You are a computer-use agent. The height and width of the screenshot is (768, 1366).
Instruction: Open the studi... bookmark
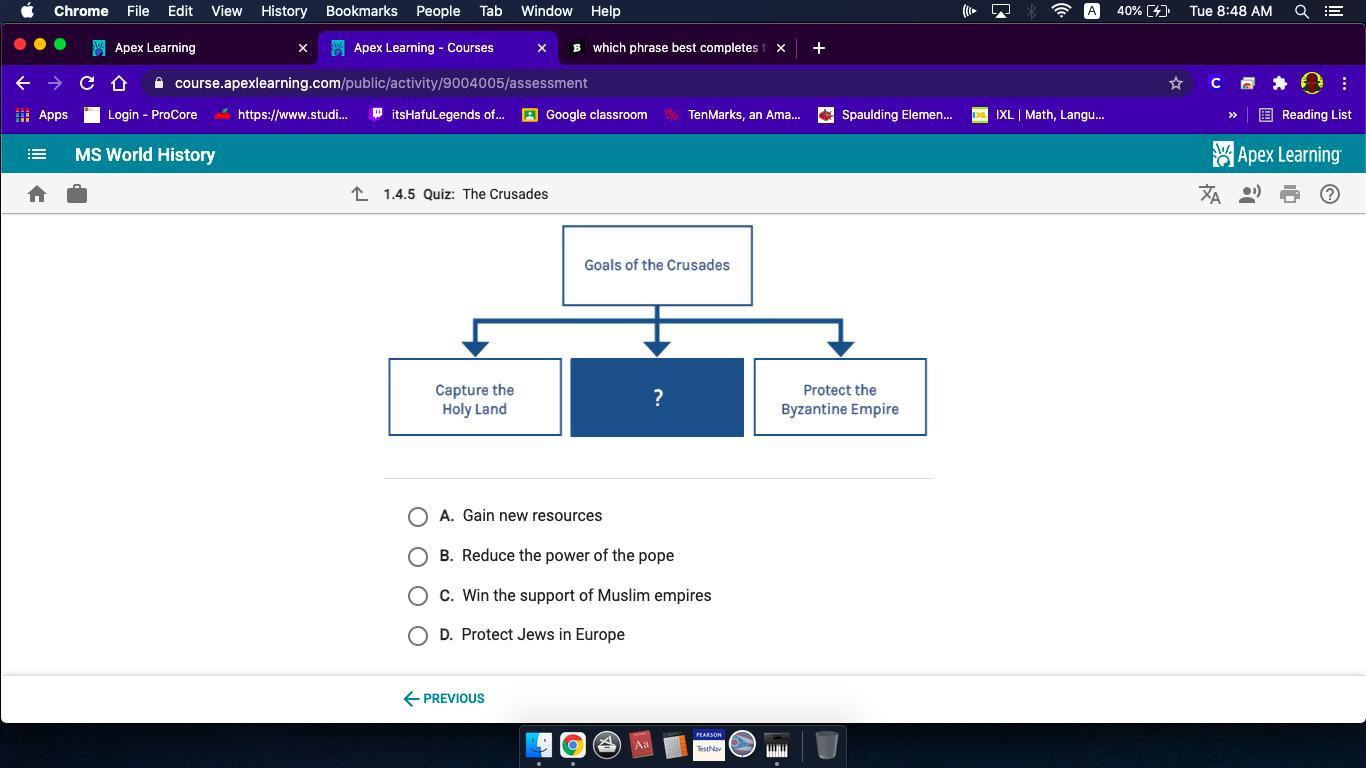[x=281, y=115]
